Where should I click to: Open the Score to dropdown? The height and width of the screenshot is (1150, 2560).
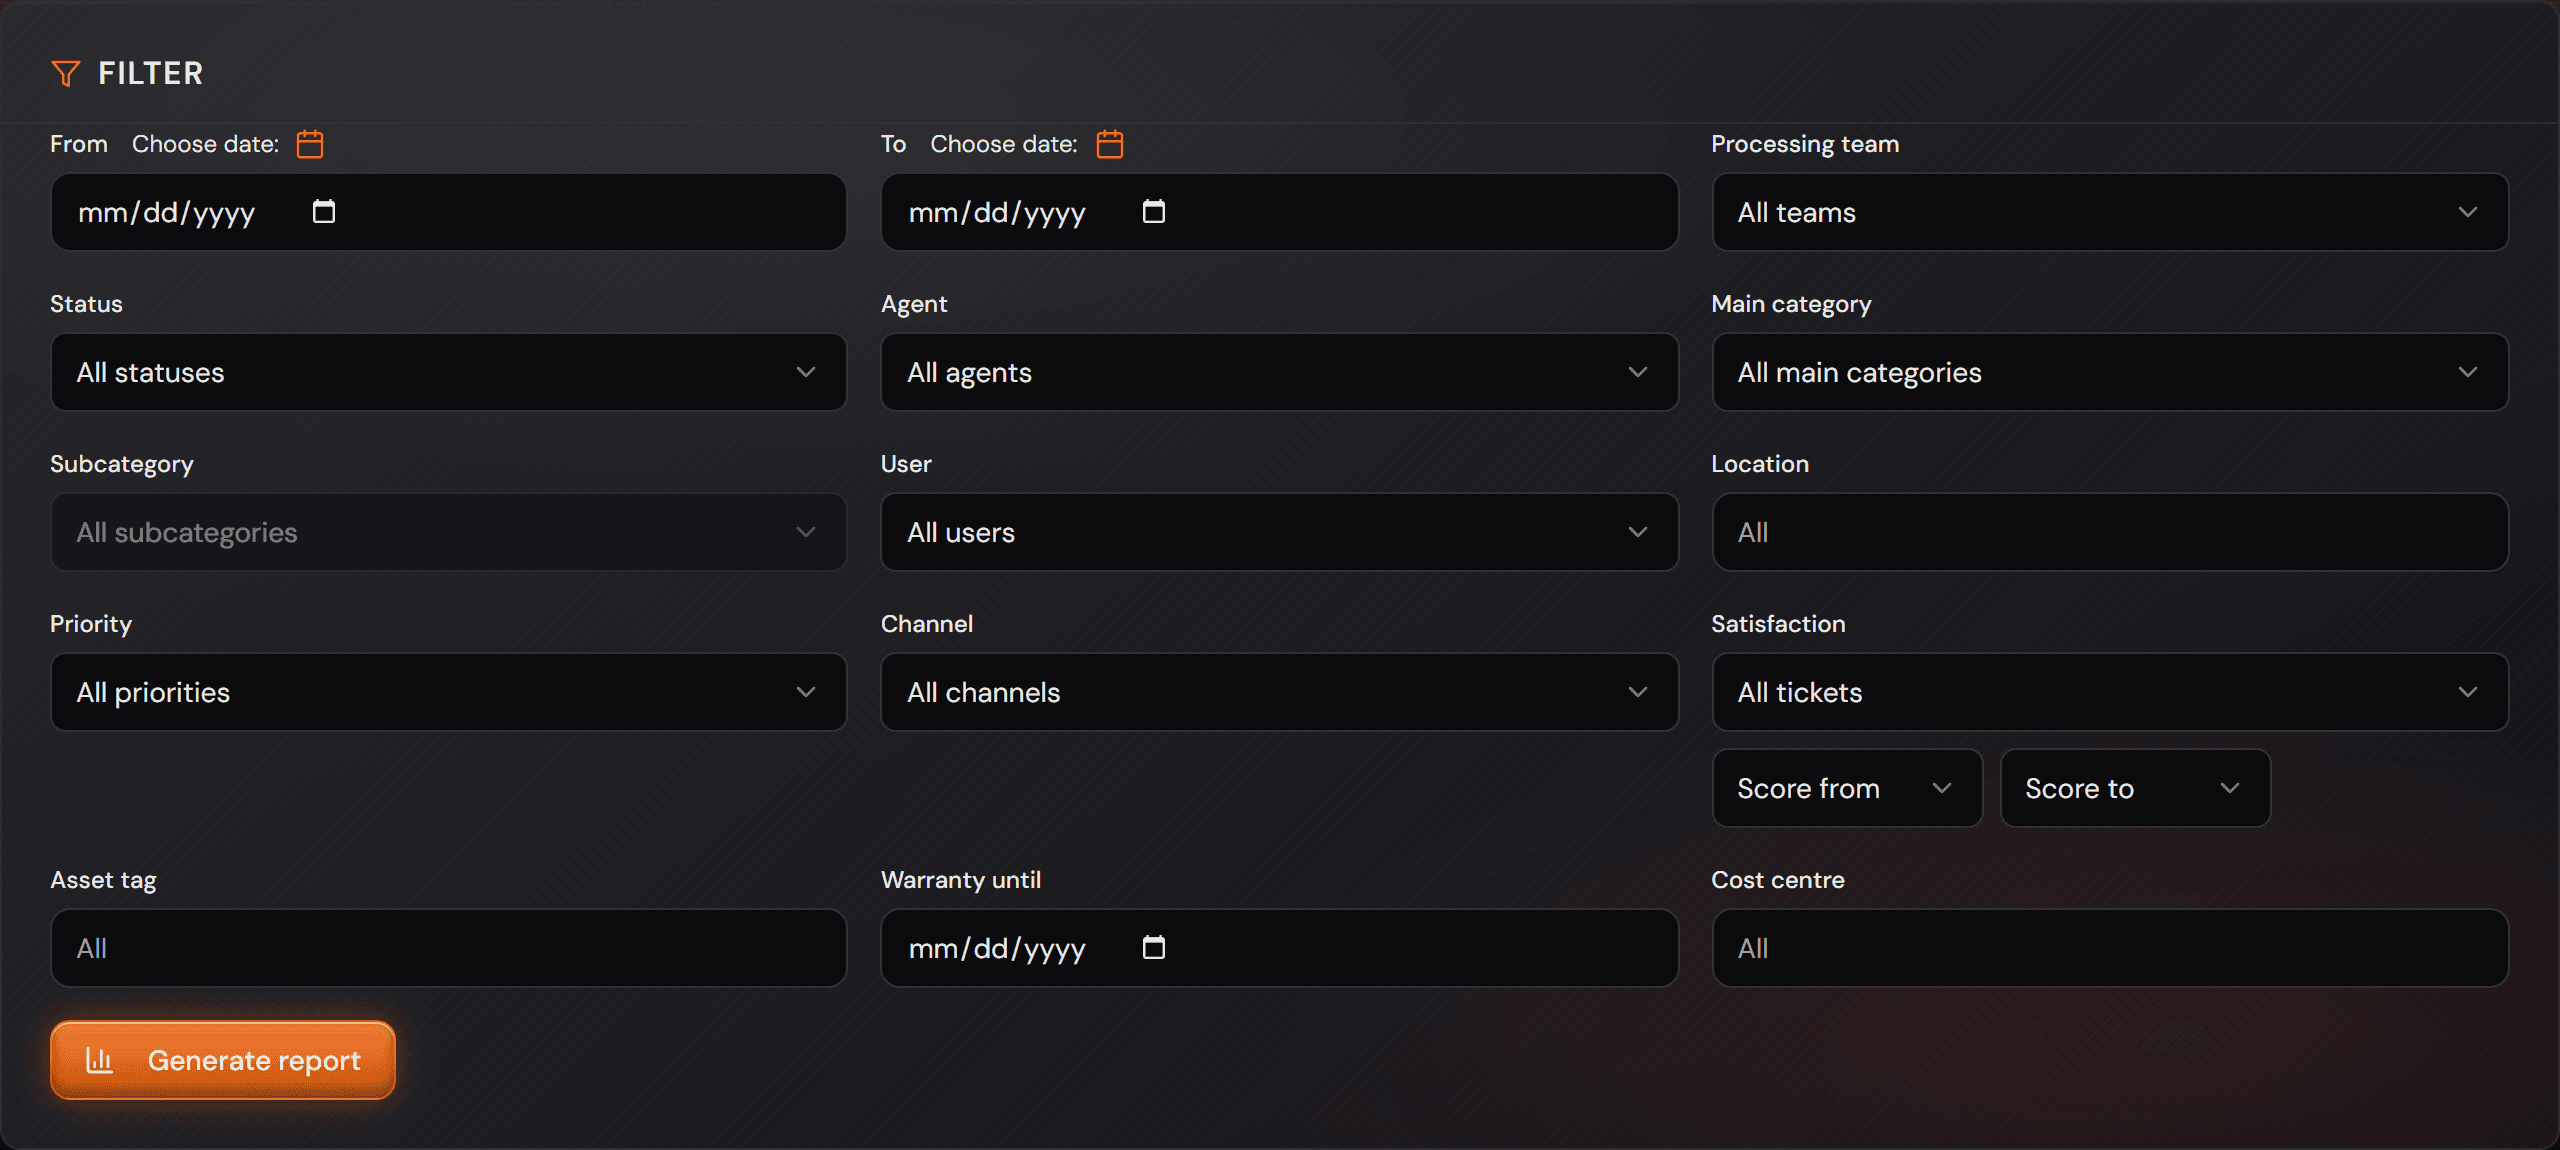pyautogui.click(x=2135, y=788)
